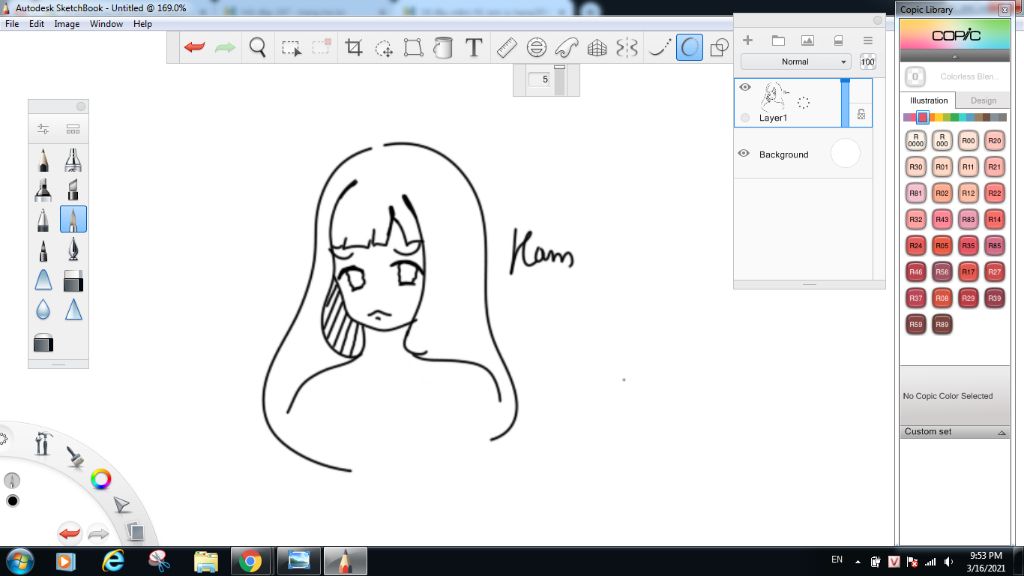Select the marker brush in brush palette
Screen dimensions: 1024x576
[43, 189]
